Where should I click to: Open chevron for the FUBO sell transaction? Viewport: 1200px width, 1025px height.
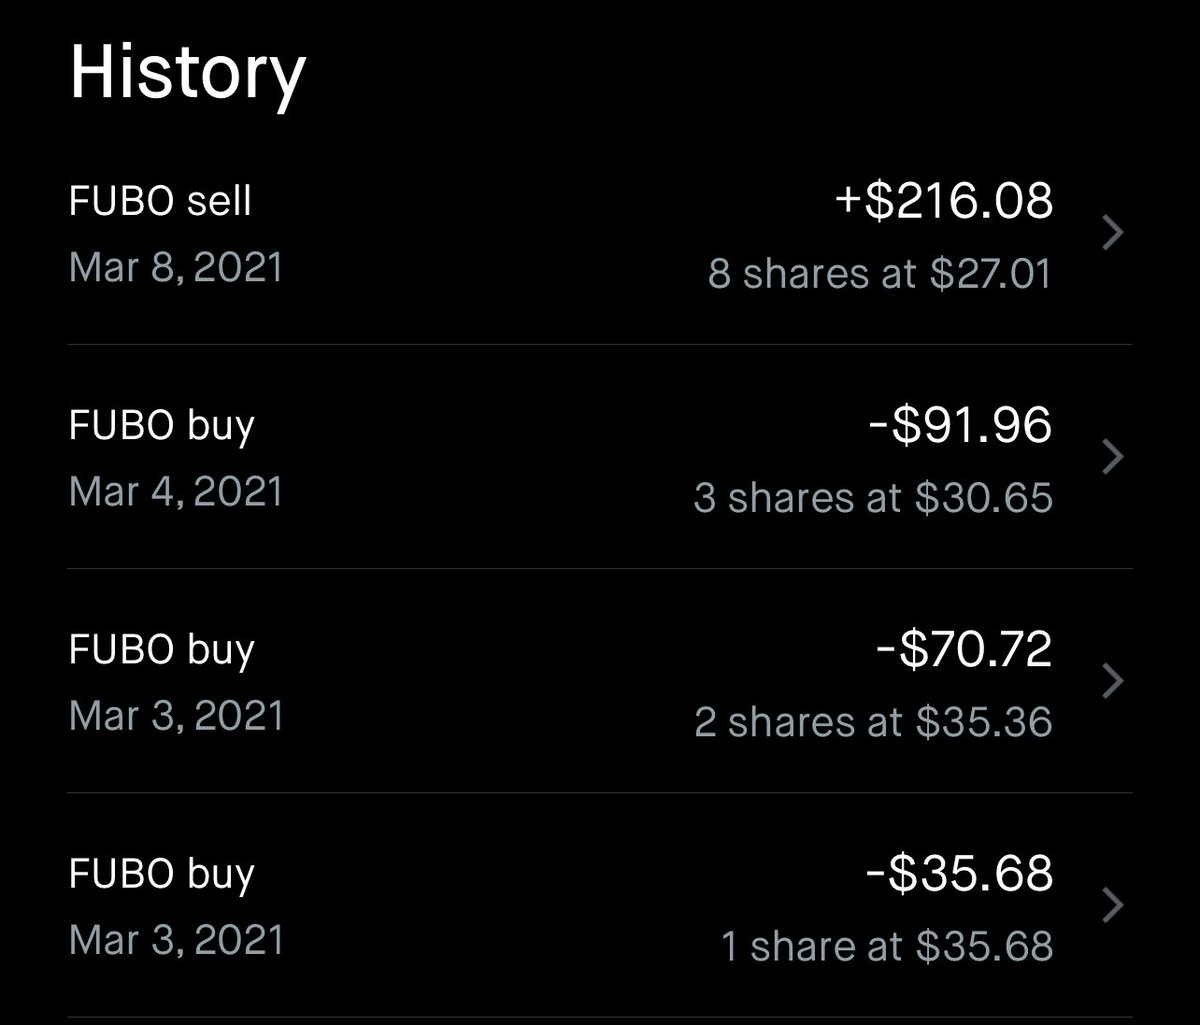1112,234
